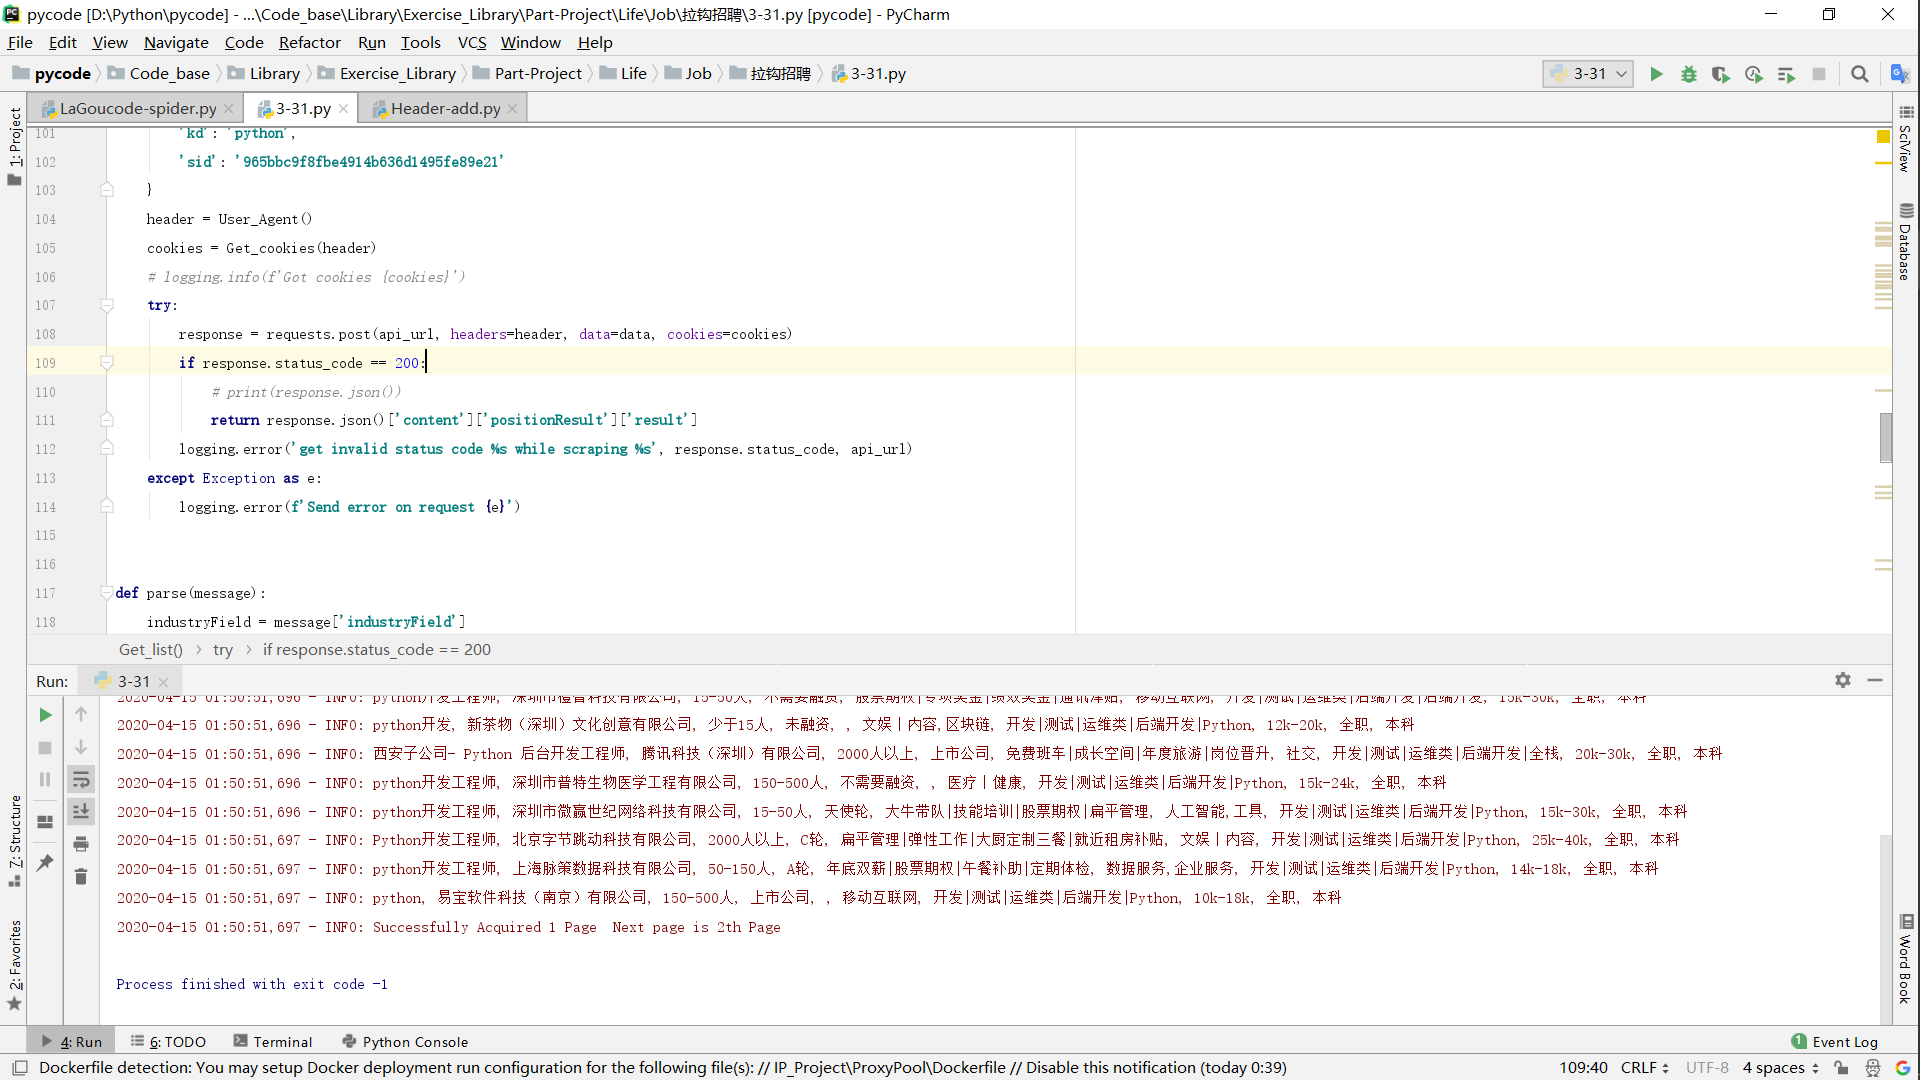
Task: Click the yellow inspection indicator above the error stripe
Action: [1883, 135]
